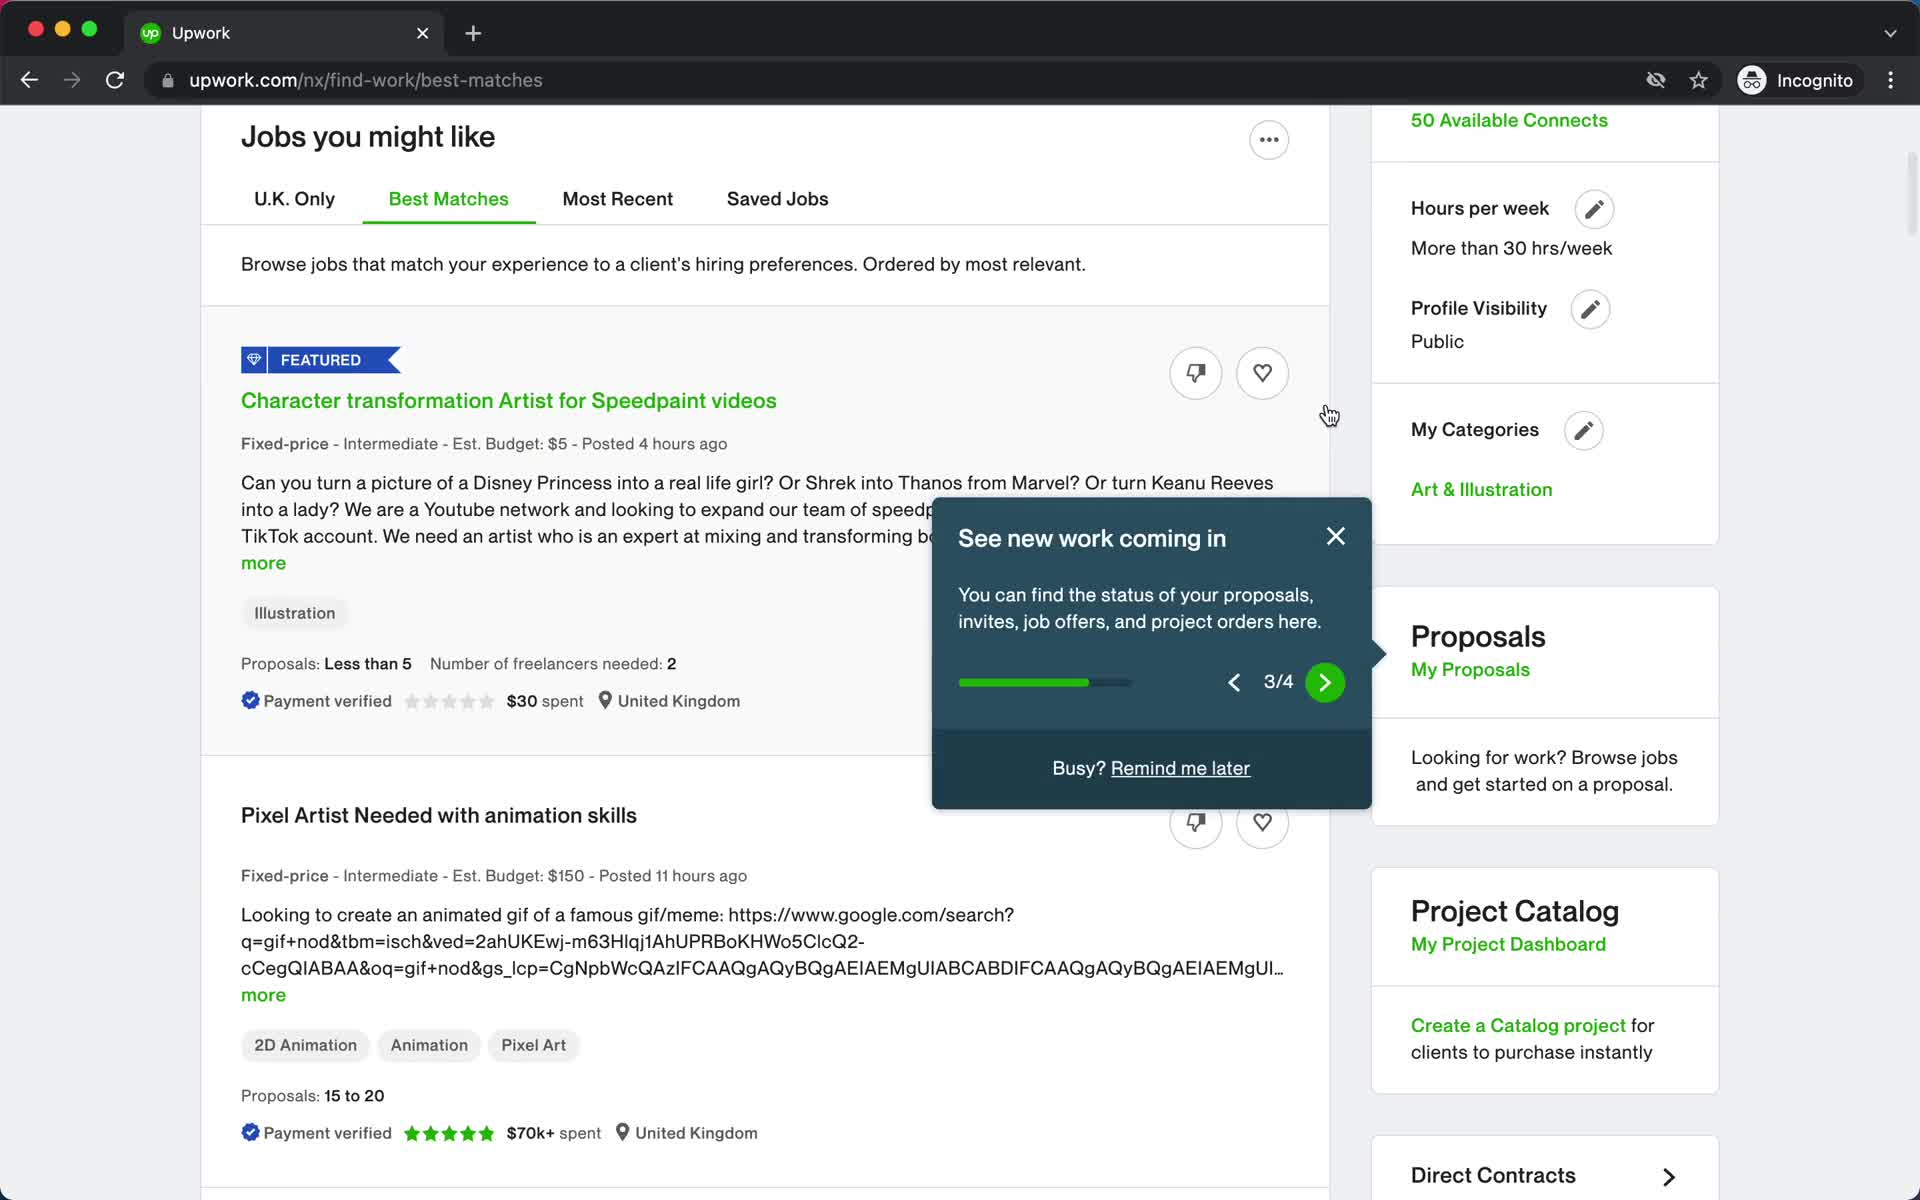Click the save/heart icon on Pixel Artist job
The width and height of the screenshot is (1920, 1200).
pos(1261,823)
